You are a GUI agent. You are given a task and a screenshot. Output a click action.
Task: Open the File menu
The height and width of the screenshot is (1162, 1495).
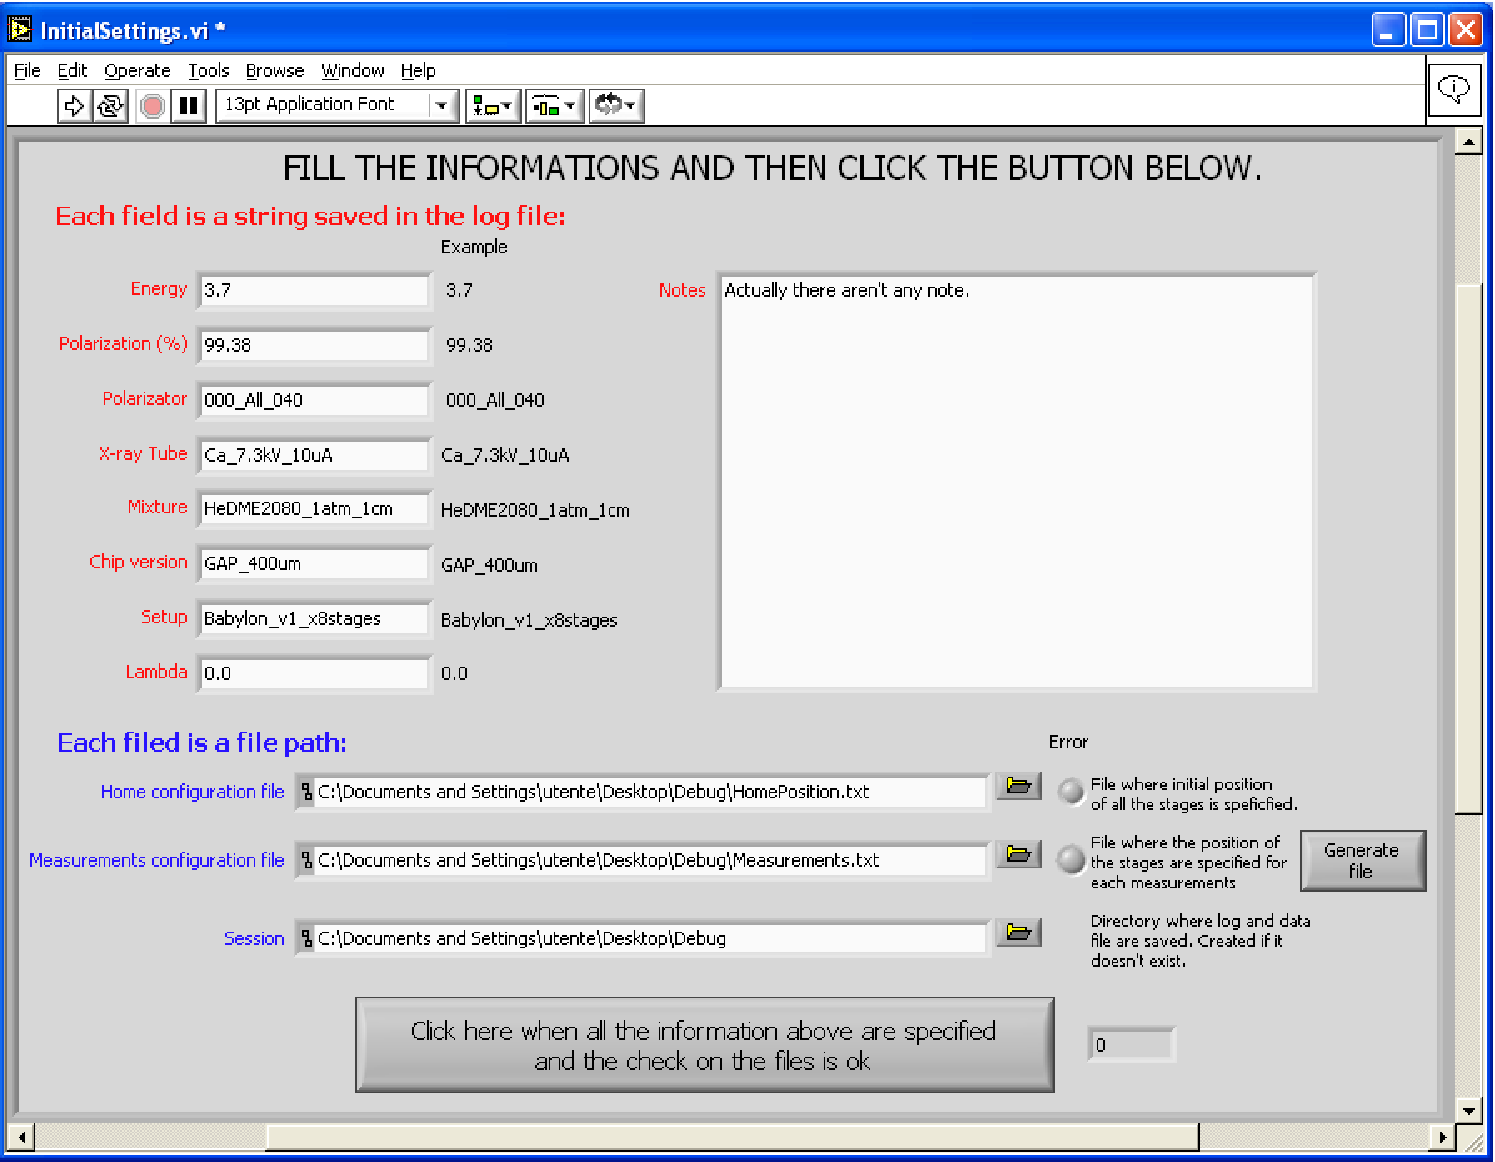click(x=27, y=71)
